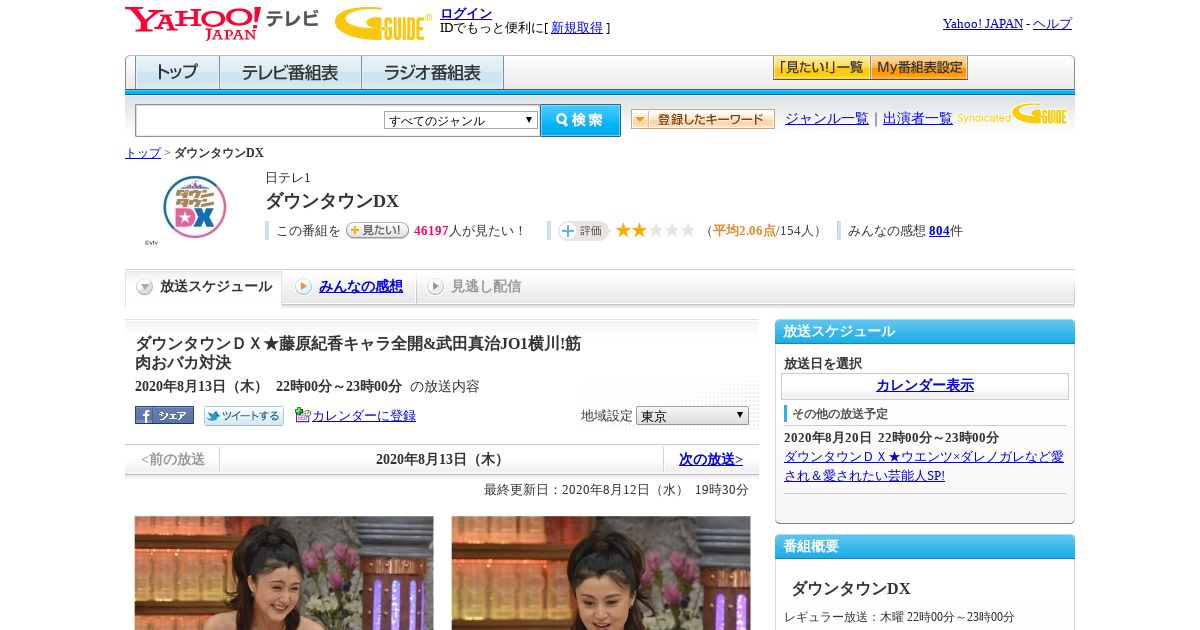Click the blue 検索 search button
Viewport: 1200px width, 630px height.
(x=580, y=120)
